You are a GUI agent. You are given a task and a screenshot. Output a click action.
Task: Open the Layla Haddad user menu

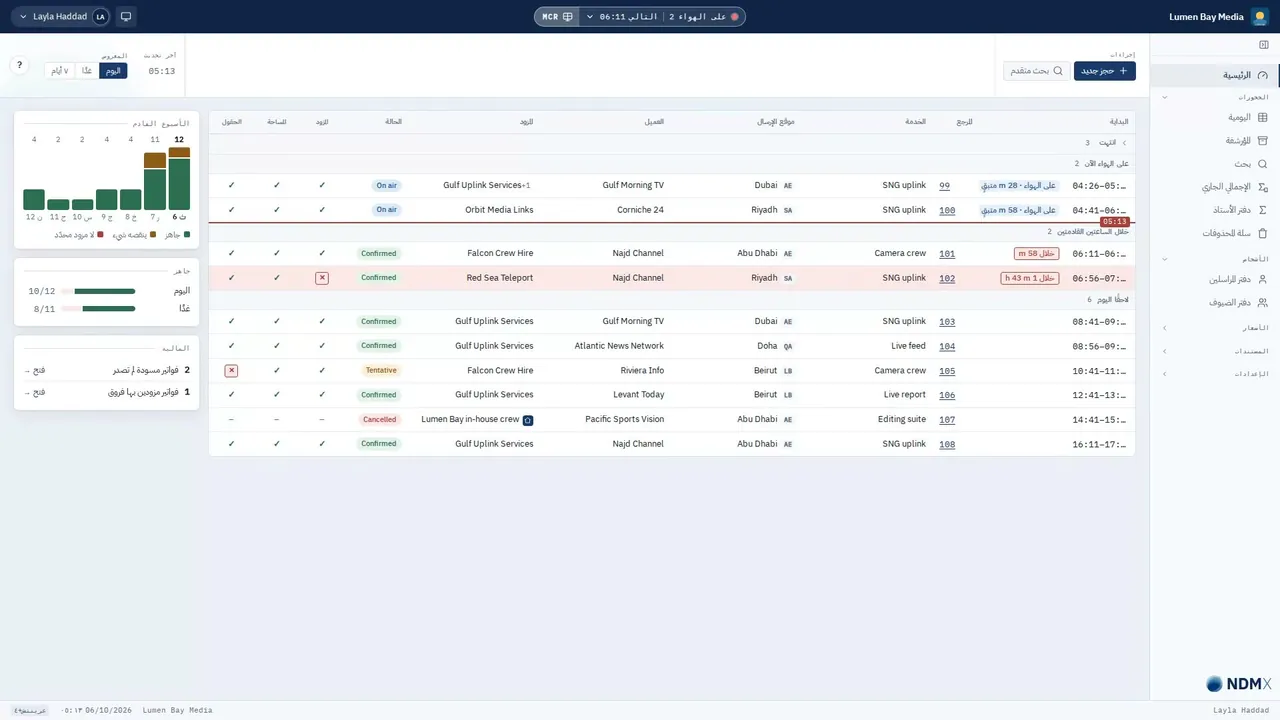(61, 17)
